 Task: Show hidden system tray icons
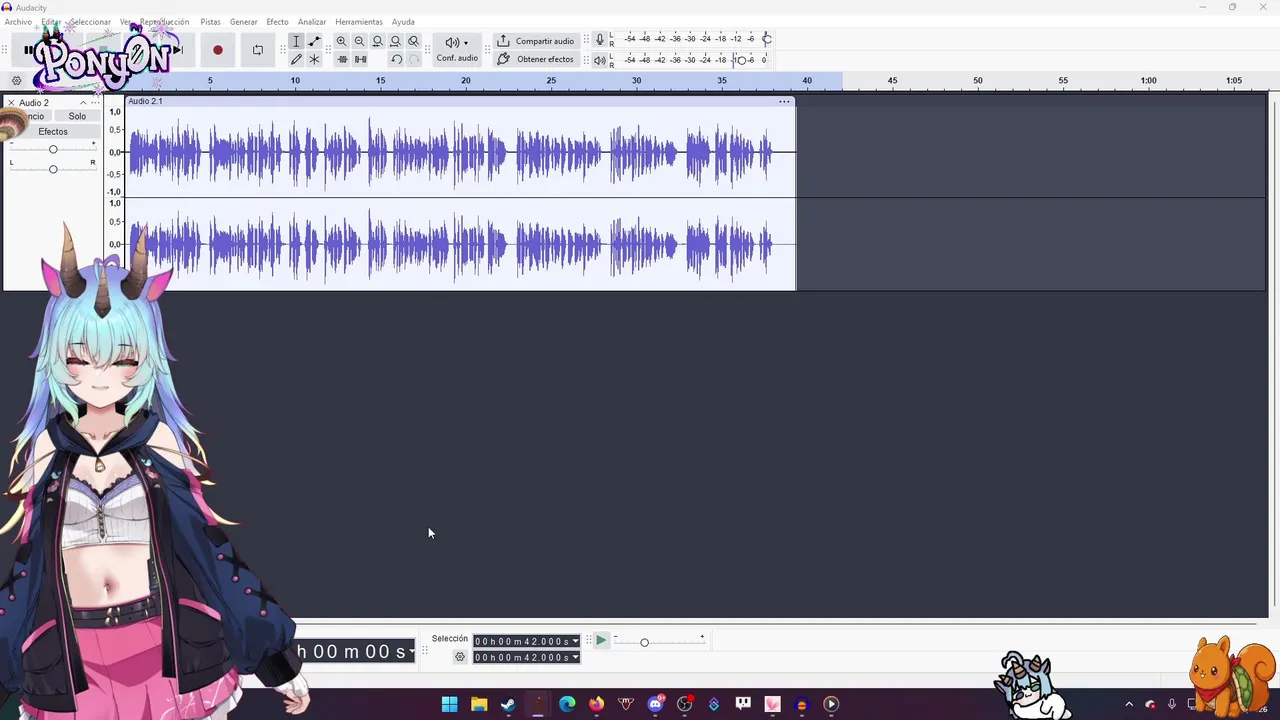(1129, 704)
